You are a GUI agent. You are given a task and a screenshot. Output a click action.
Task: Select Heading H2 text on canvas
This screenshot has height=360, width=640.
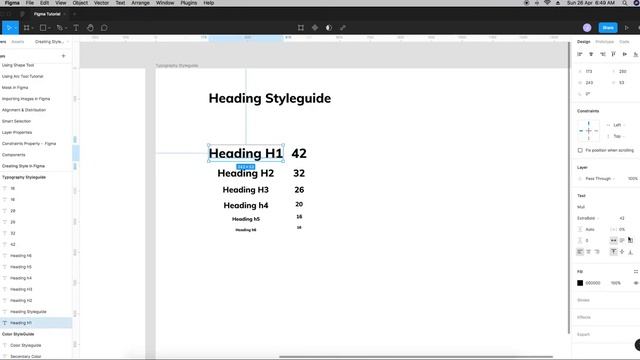(246, 173)
